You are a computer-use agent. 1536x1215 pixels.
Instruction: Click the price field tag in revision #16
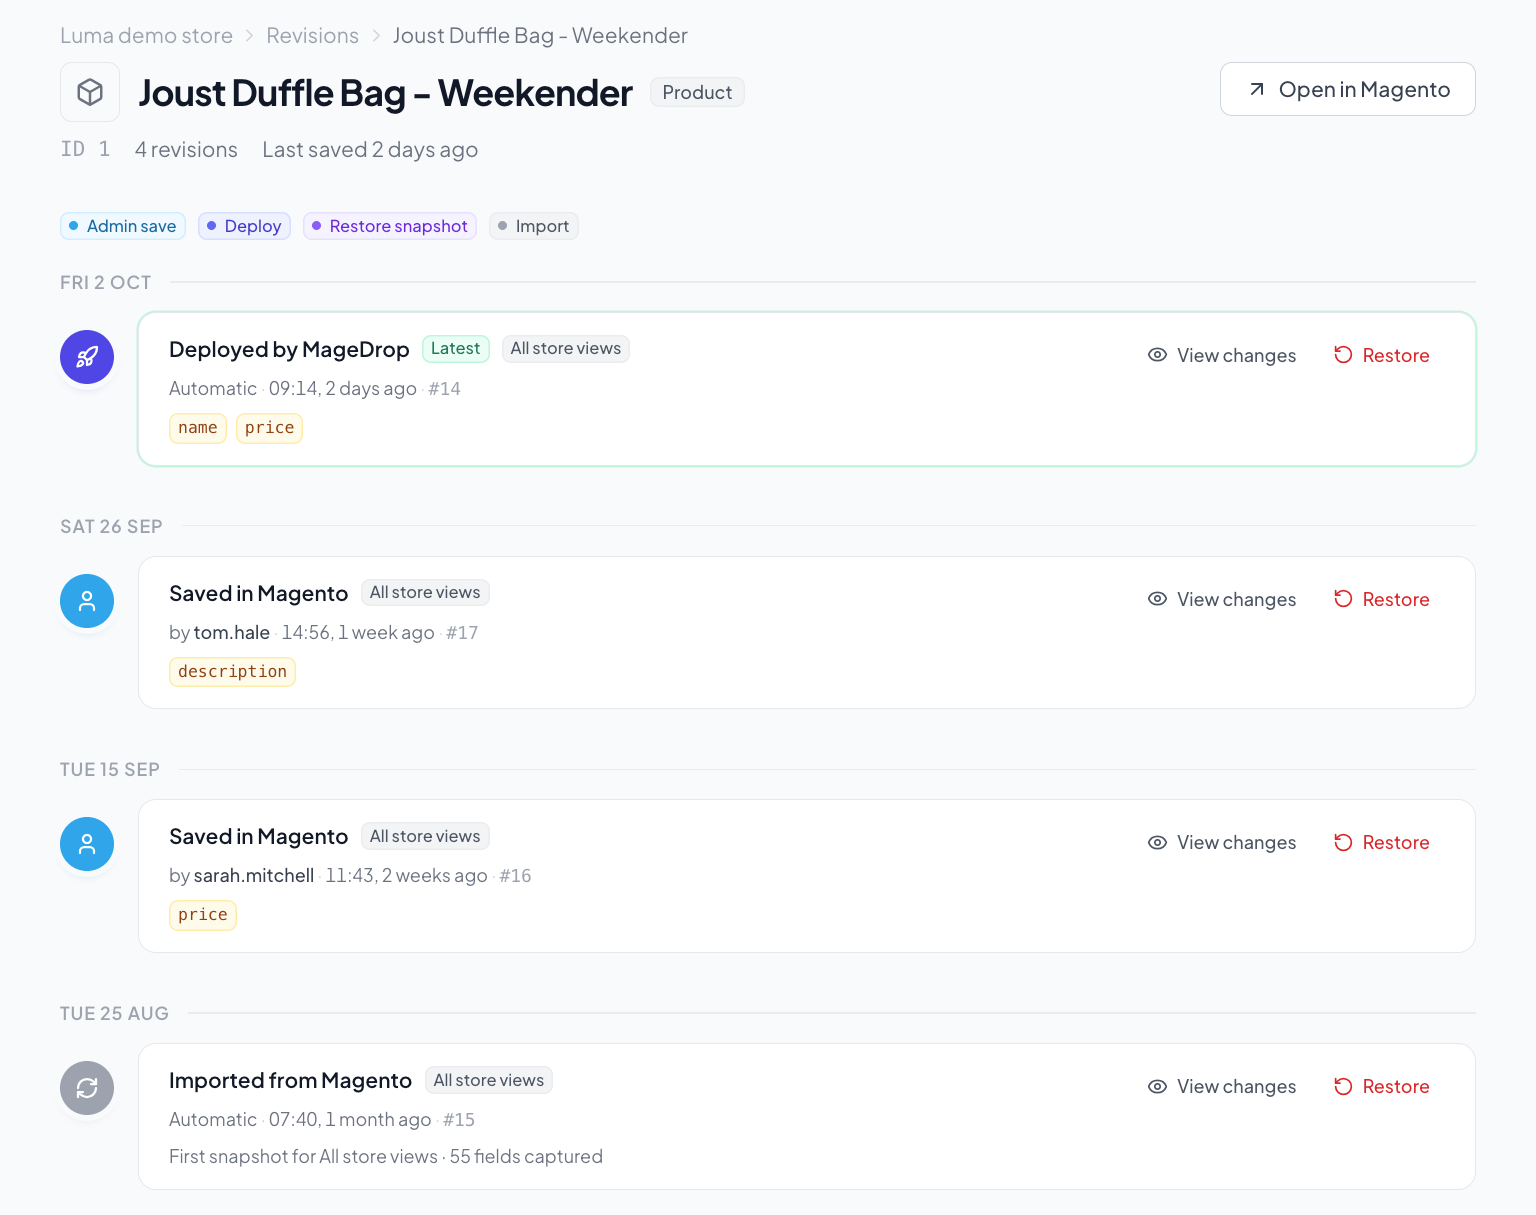(x=203, y=915)
